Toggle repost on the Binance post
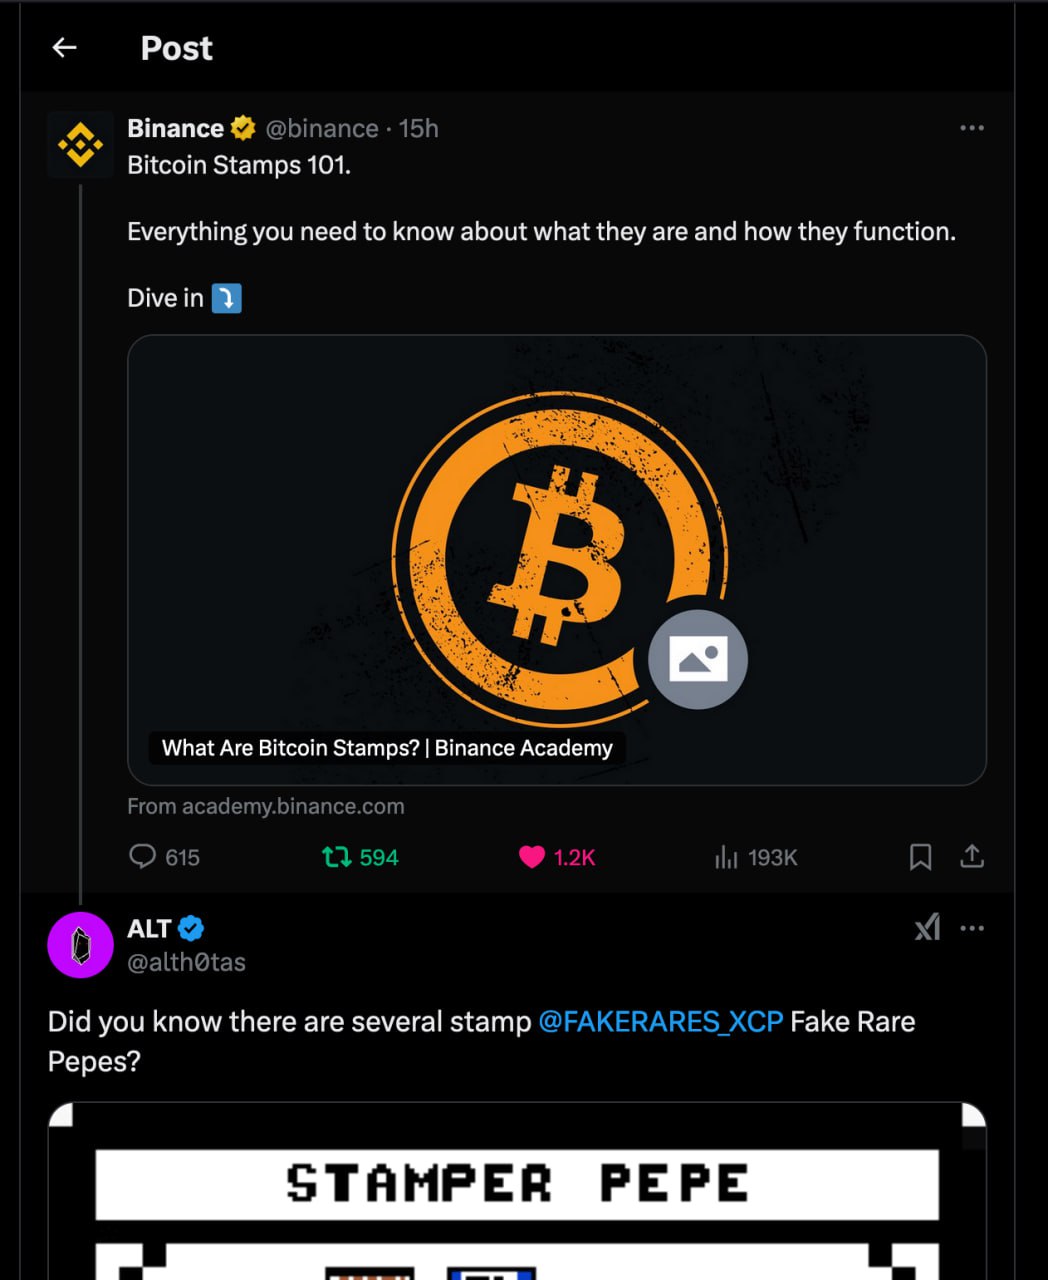 pyautogui.click(x=336, y=857)
